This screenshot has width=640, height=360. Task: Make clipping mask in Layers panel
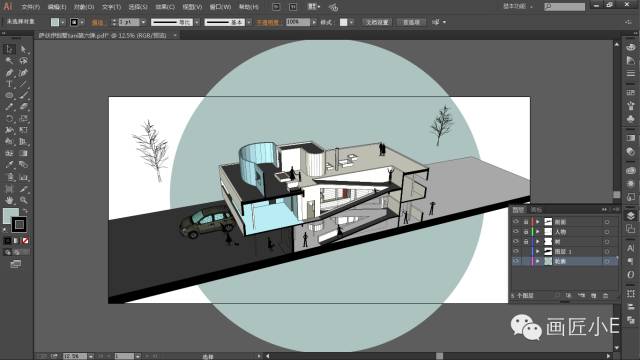pyautogui.click(x=569, y=295)
